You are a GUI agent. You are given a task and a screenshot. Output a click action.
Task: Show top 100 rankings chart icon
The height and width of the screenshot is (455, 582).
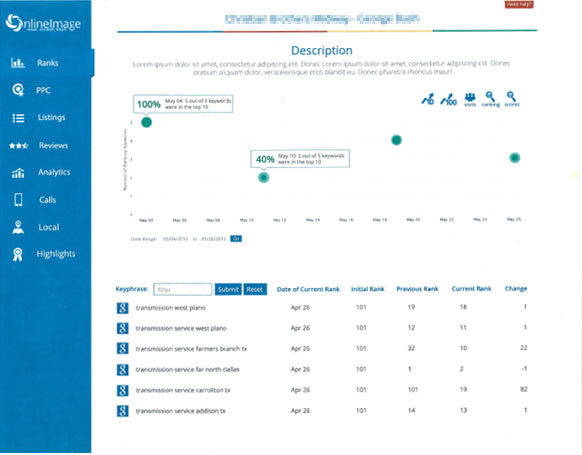click(x=448, y=99)
